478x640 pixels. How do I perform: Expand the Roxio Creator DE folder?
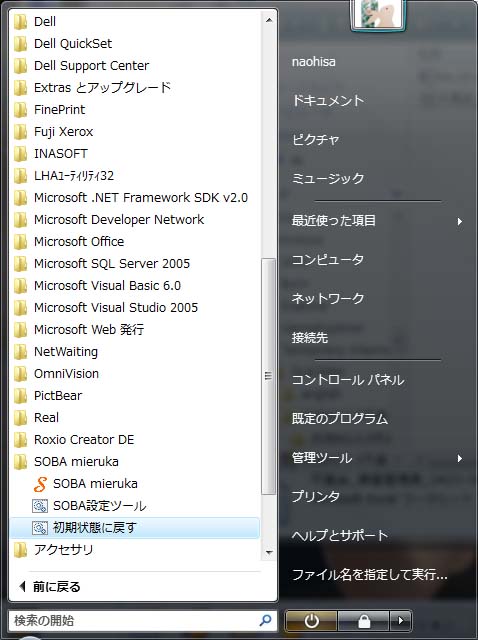tap(84, 440)
